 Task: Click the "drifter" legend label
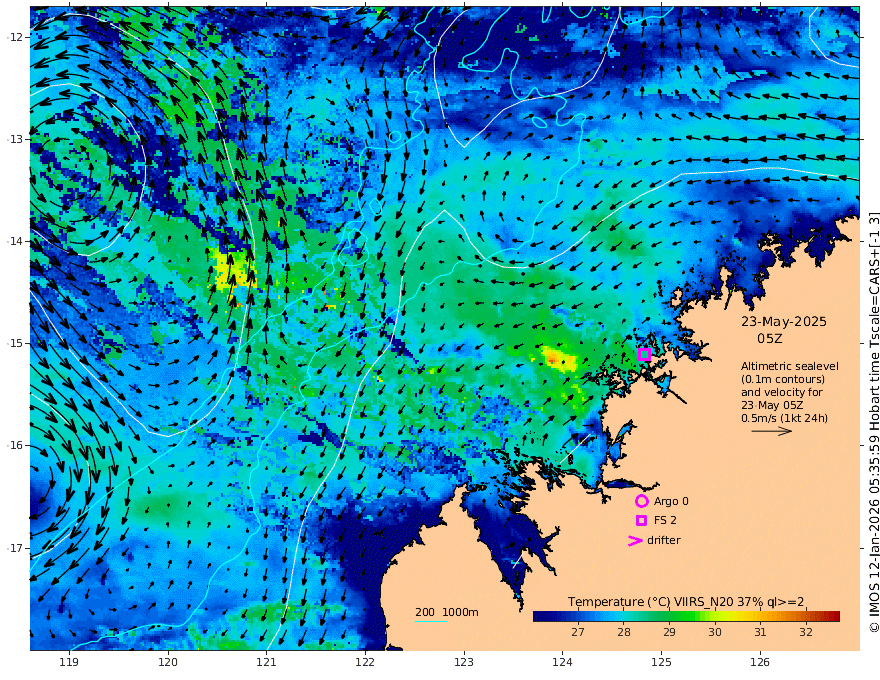663,540
